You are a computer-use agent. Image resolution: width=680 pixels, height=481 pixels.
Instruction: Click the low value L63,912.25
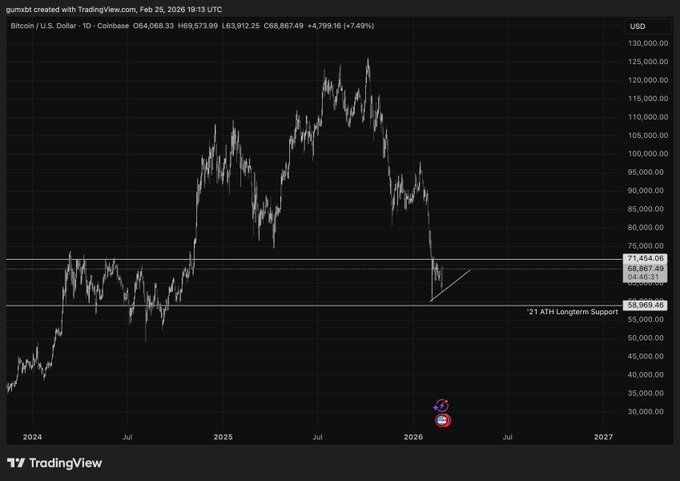[x=241, y=26]
